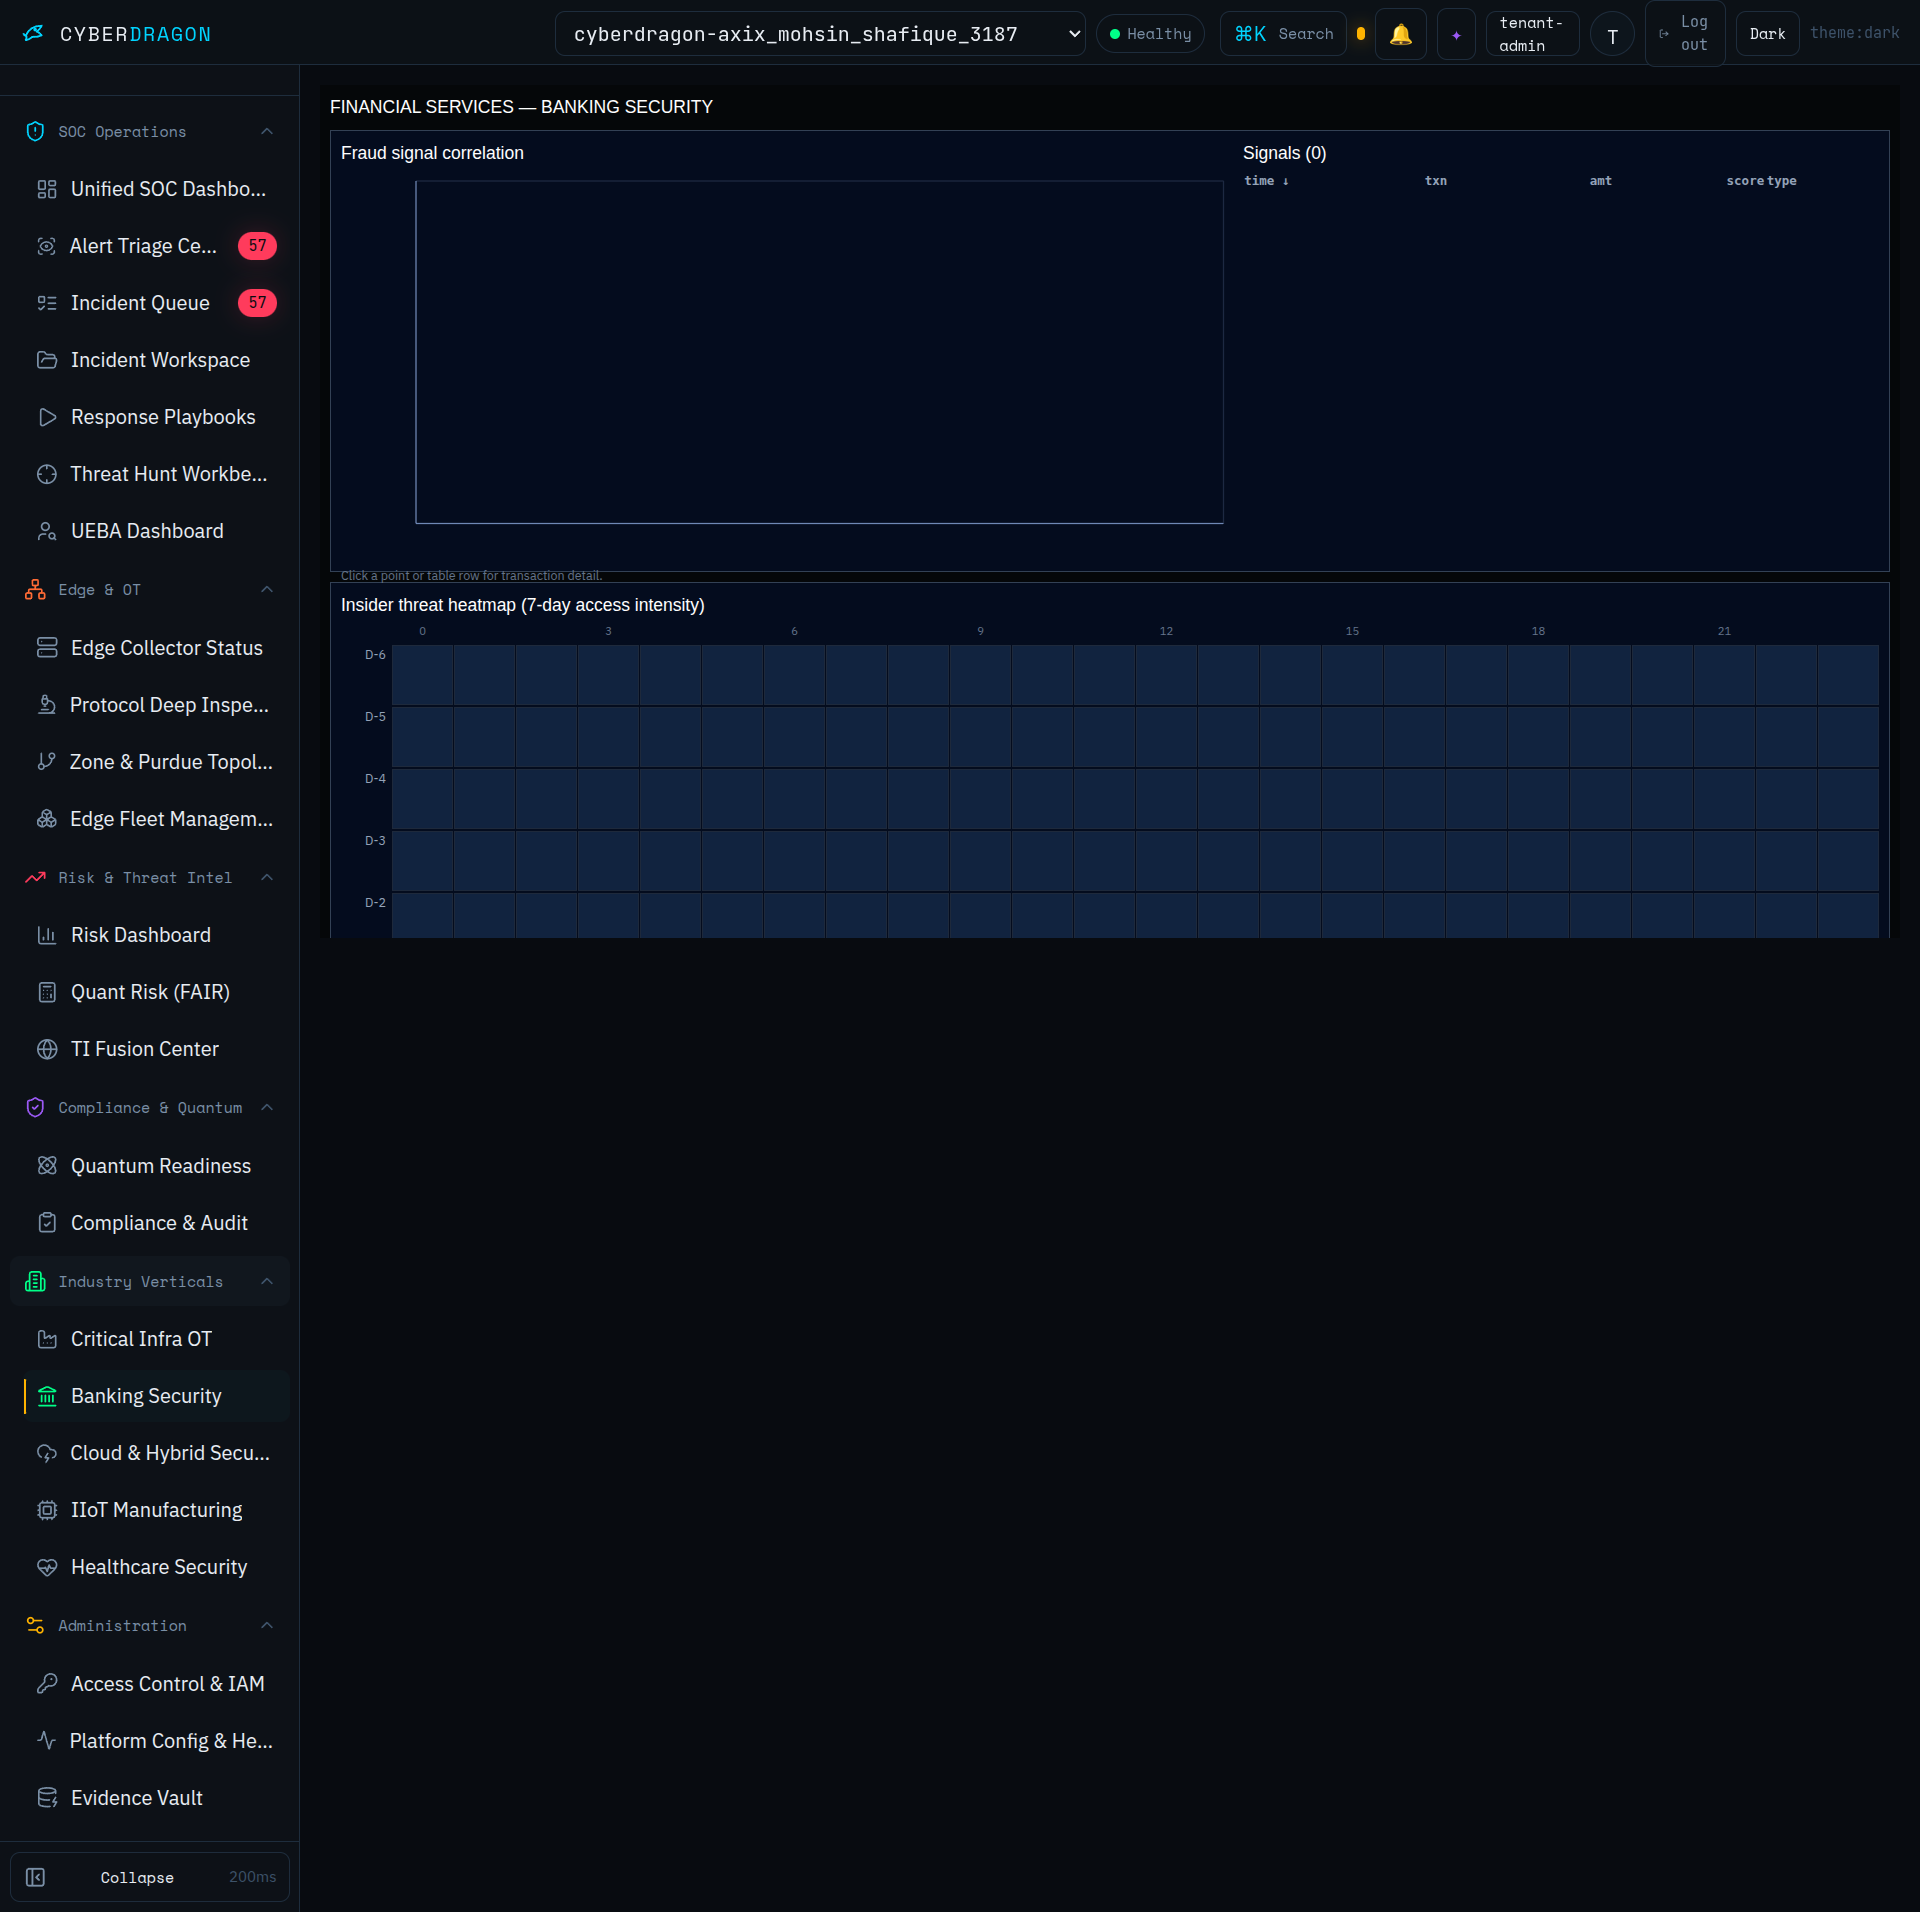Sort signals by score column

pos(1745,181)
